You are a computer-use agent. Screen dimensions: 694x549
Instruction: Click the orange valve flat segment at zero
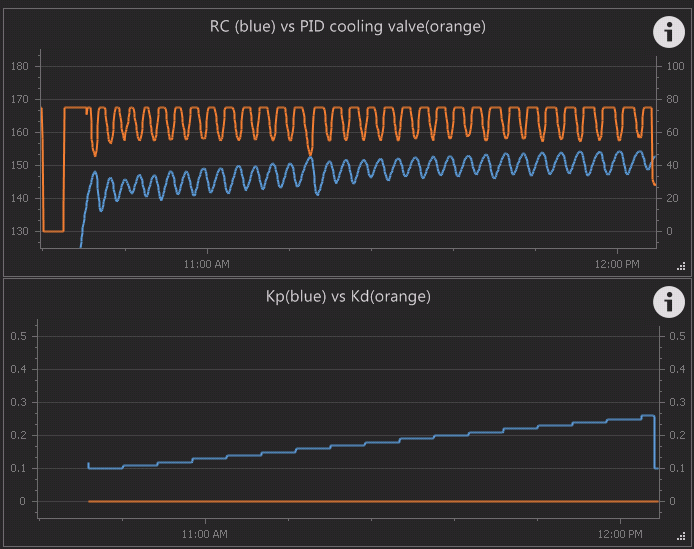54,231
